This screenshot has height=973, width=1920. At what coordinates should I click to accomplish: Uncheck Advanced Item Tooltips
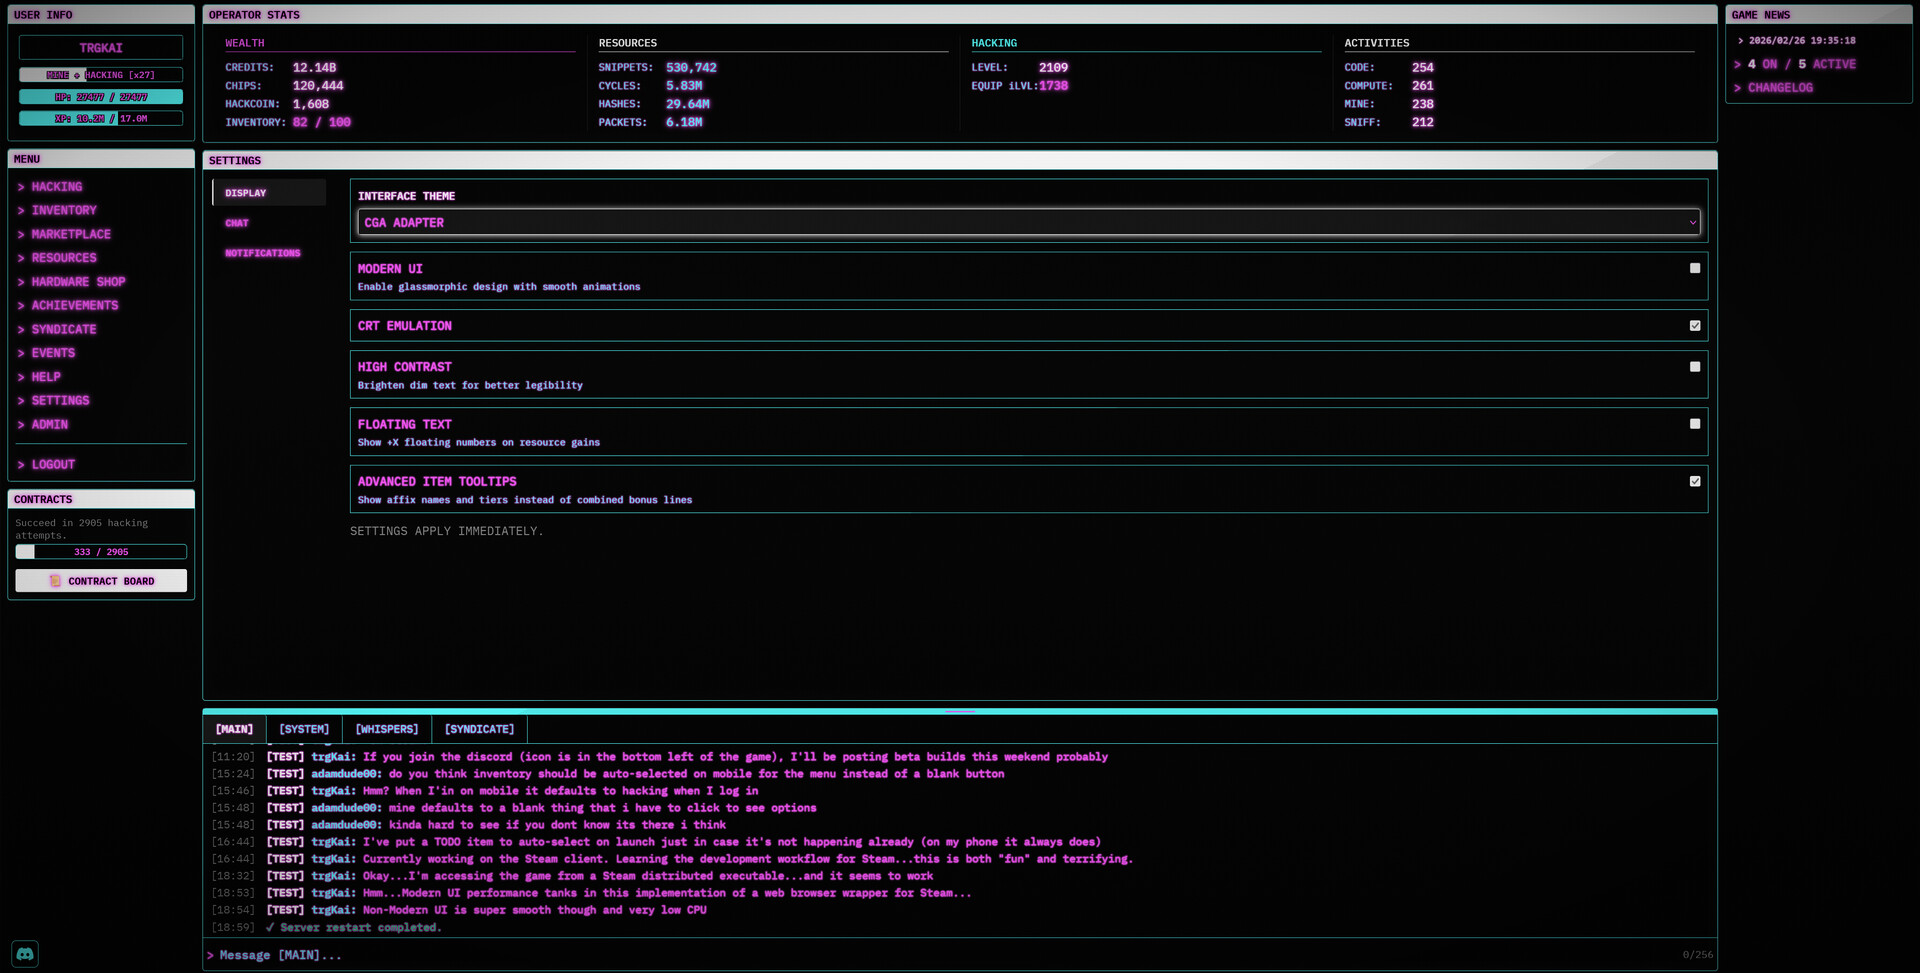1694,482
